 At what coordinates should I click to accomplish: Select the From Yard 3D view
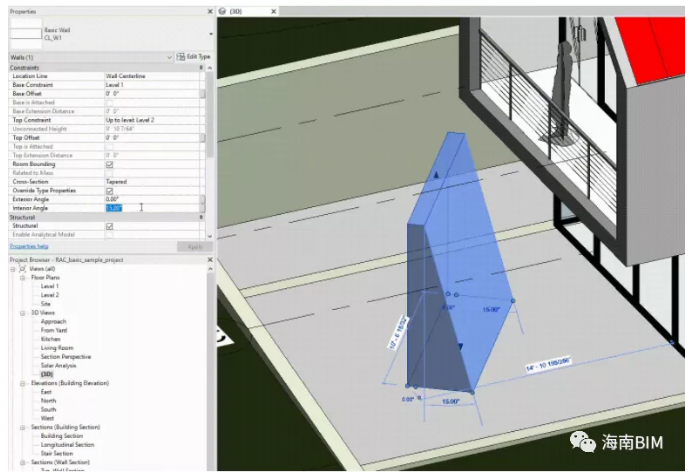(x=54, y=330)
